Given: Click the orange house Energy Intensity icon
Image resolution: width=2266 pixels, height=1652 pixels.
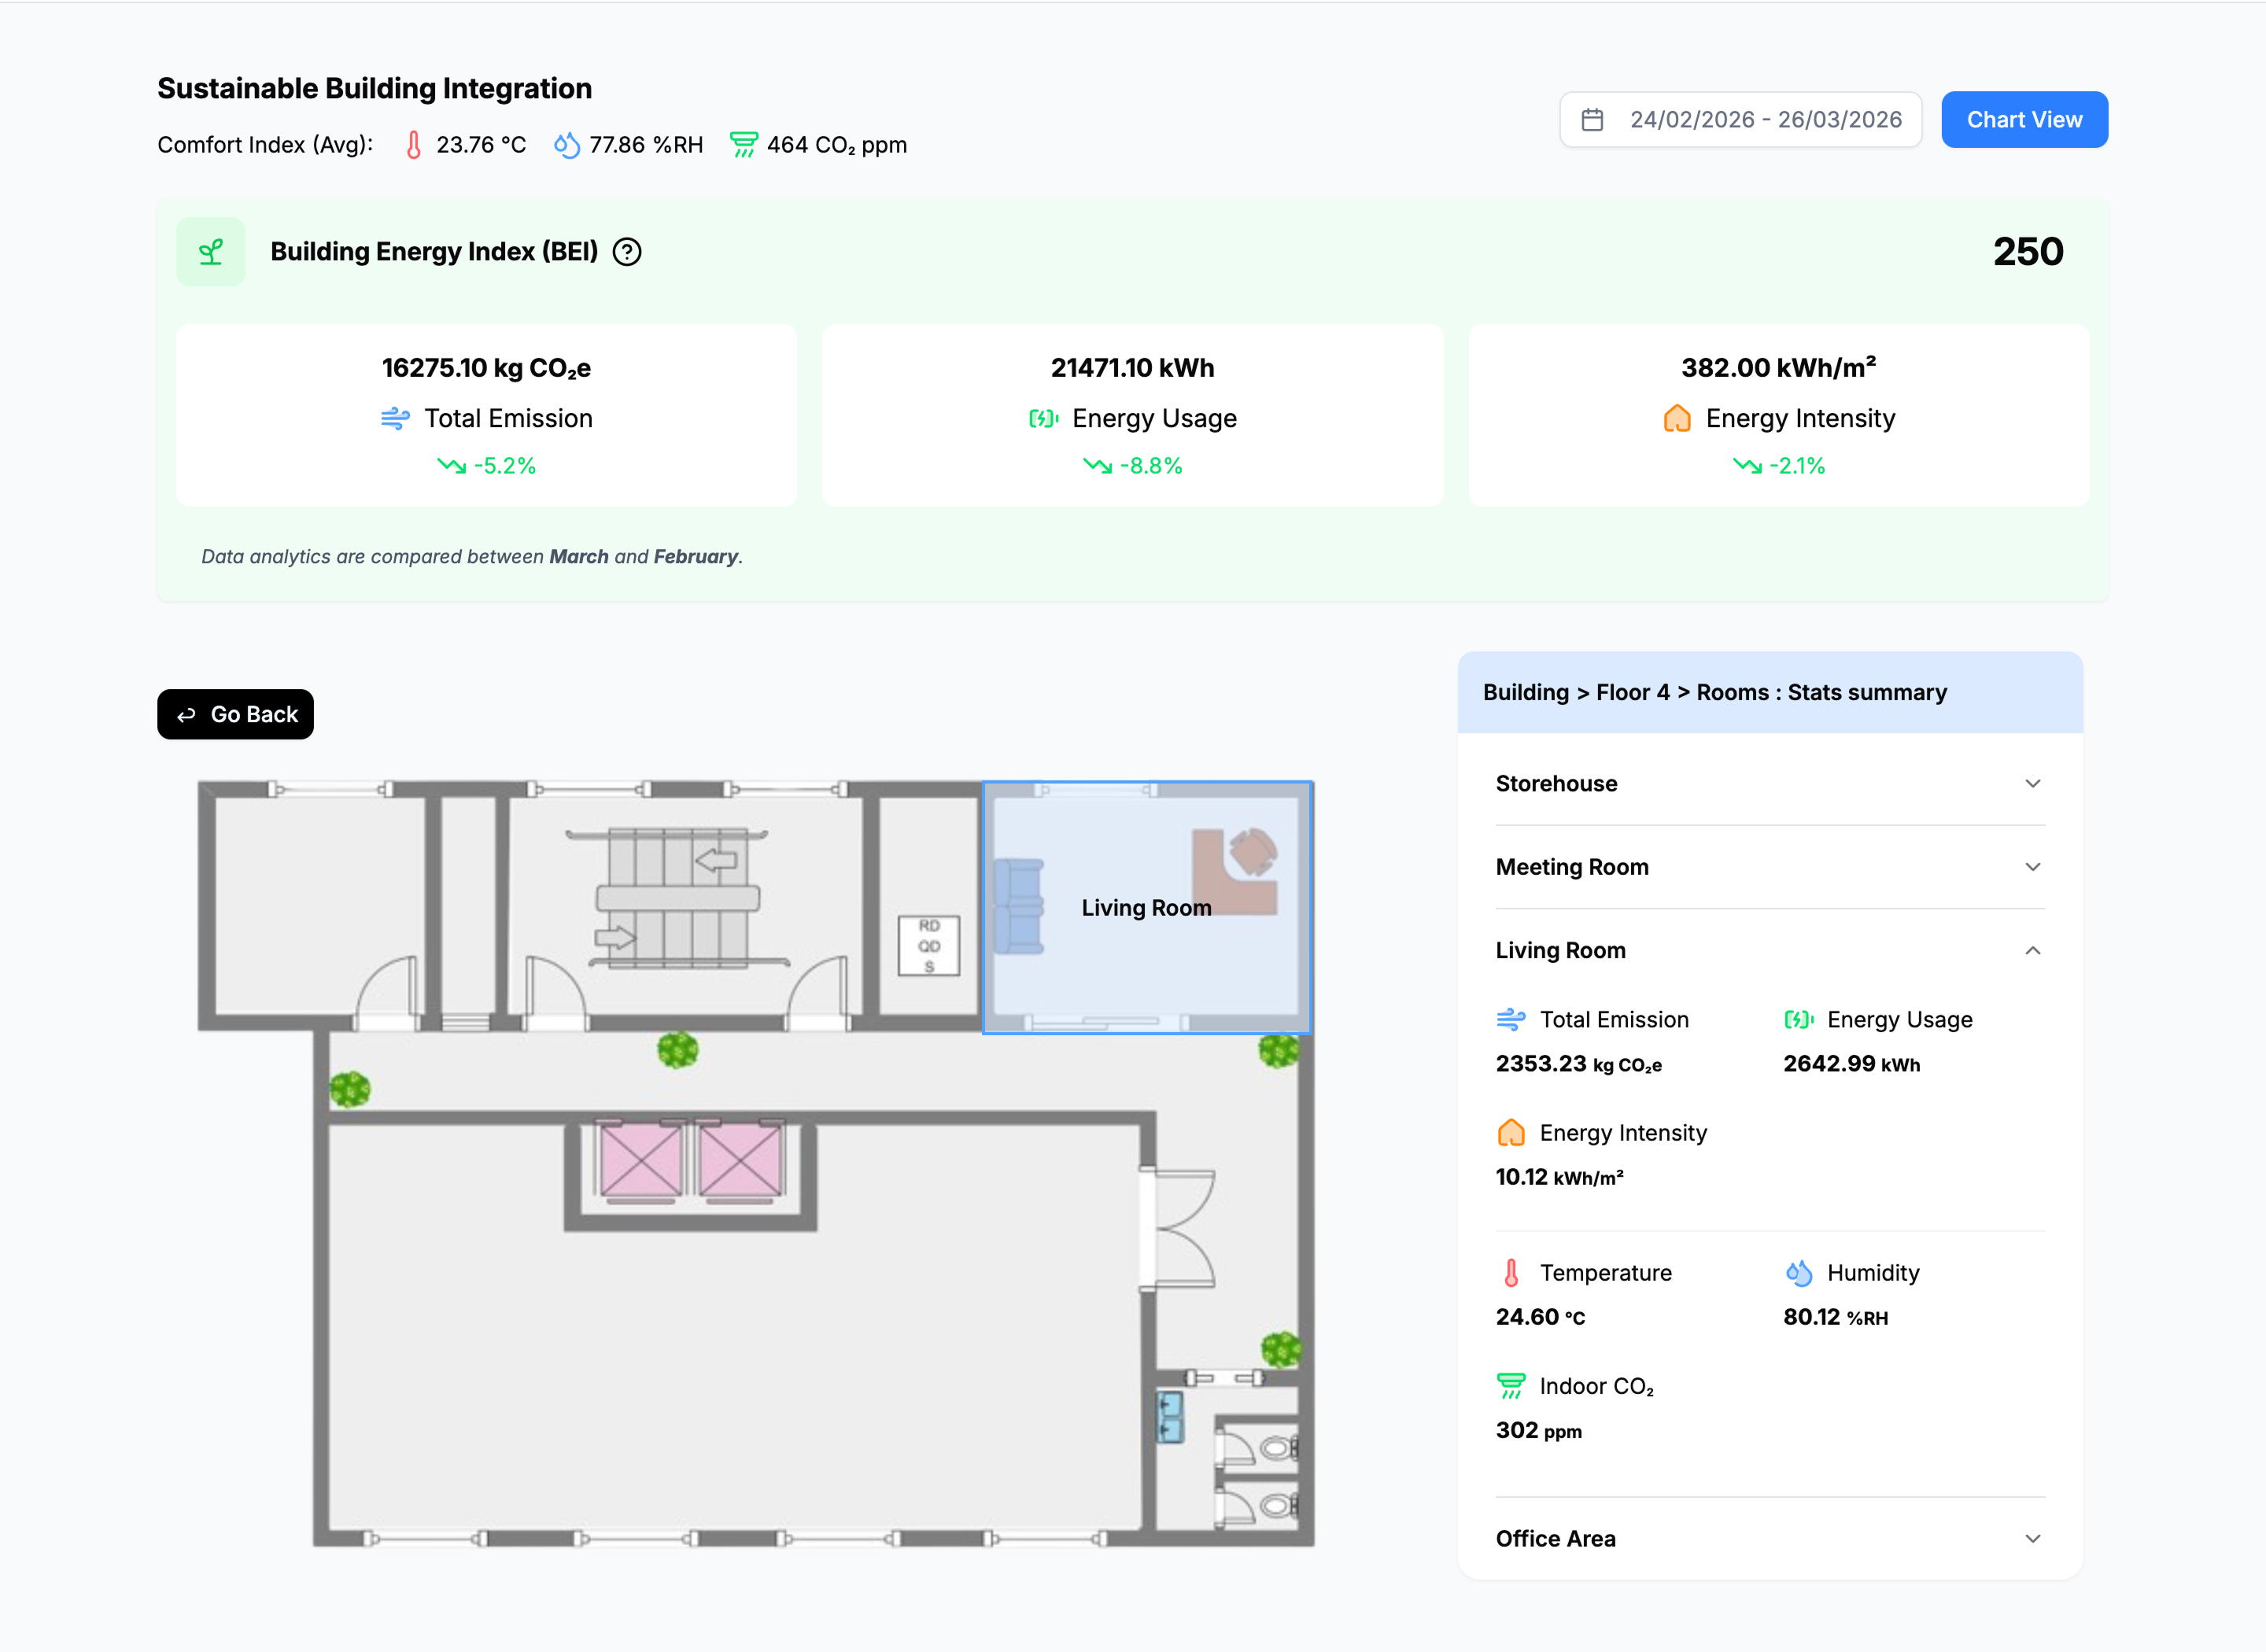Looking at the screenshot, I should coord(1677,419).
